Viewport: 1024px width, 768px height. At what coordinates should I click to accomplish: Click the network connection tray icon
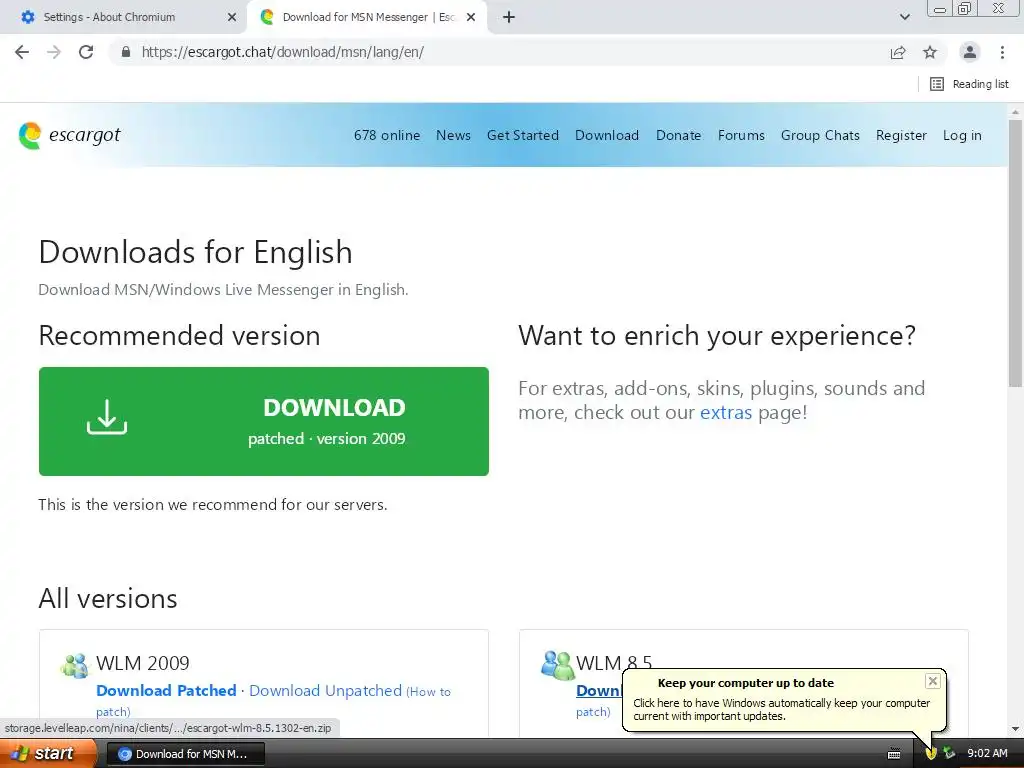949,754
